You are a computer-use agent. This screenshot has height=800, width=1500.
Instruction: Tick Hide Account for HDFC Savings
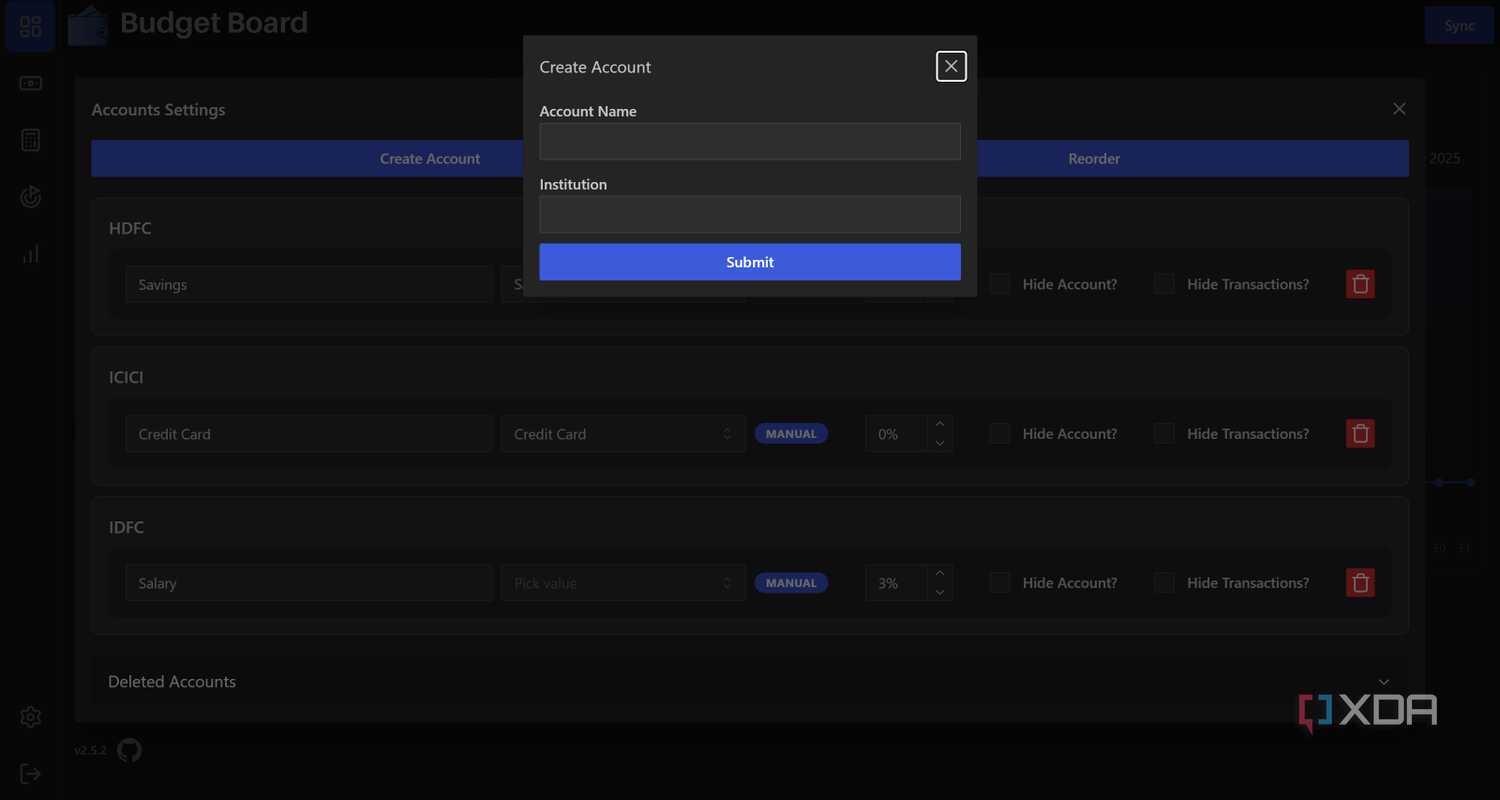(1000, 284)
